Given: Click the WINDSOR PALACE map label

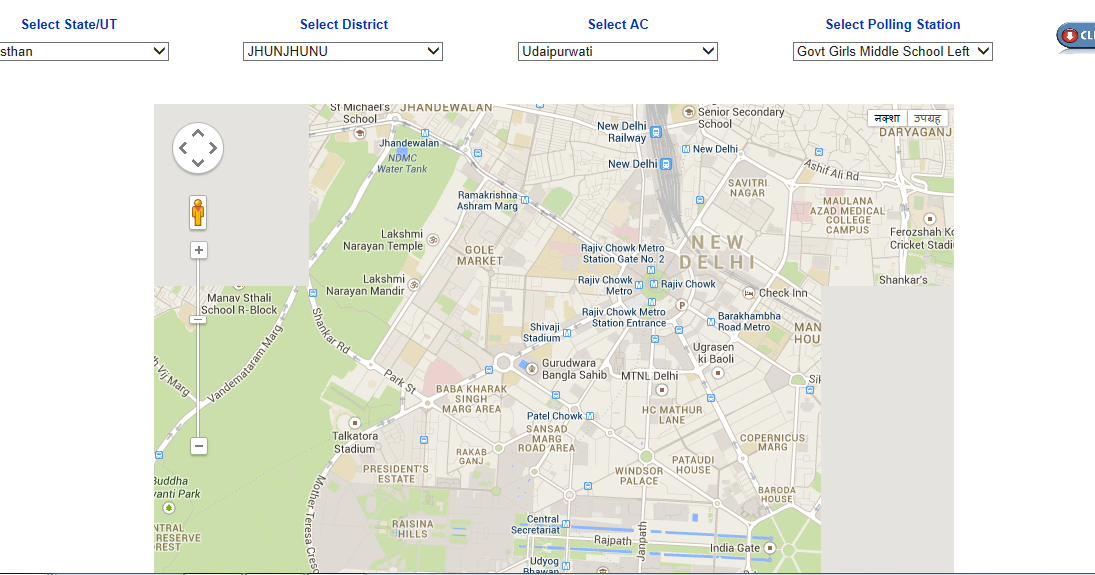Looking at the screenshot, I should (639, 476).
